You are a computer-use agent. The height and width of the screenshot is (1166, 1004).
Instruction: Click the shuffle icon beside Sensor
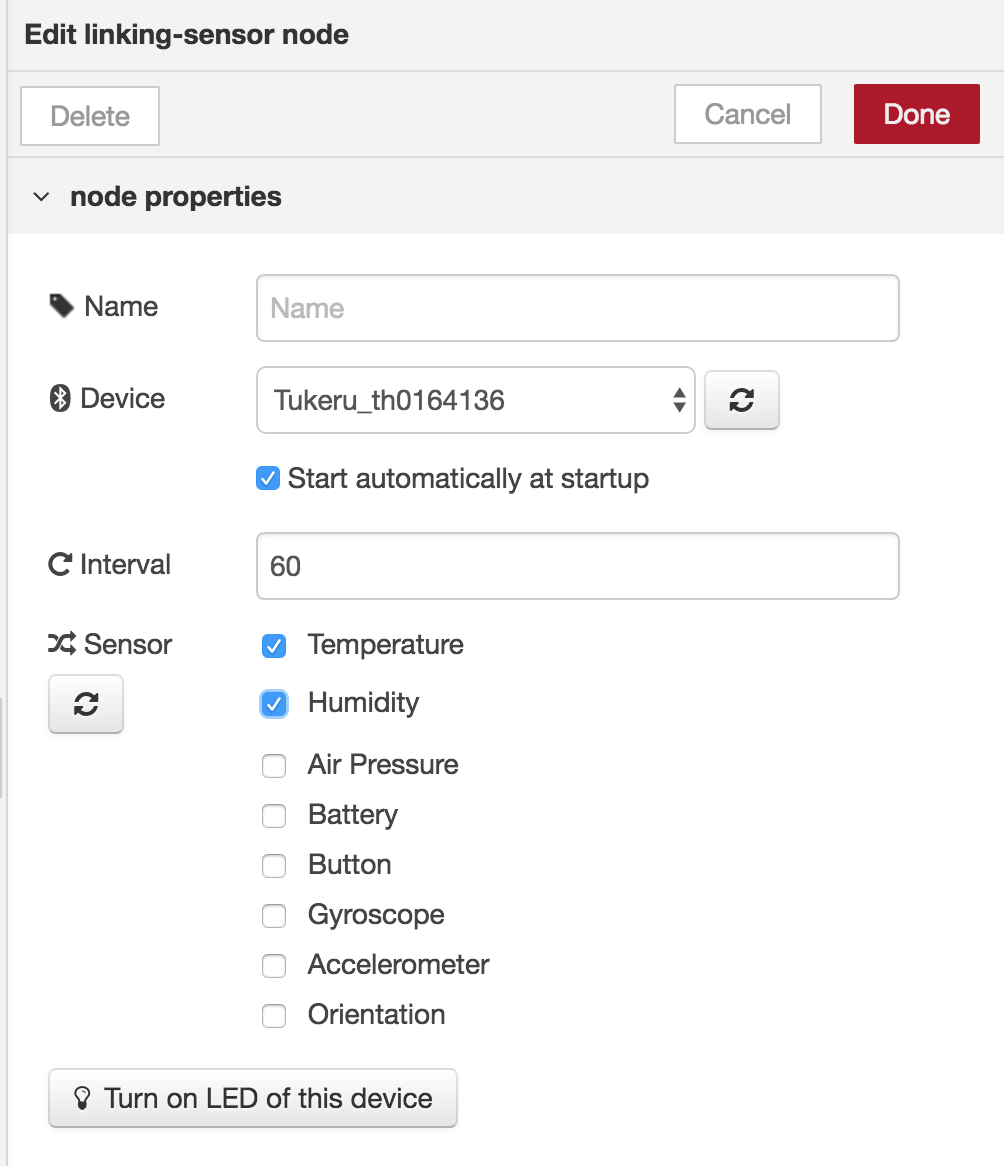pyautogui.click(x=62, y=644)
